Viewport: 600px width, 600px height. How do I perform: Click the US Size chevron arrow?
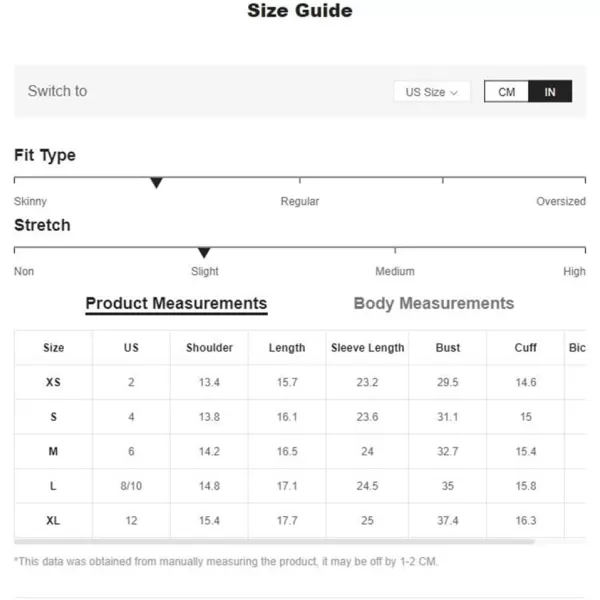click(454, 93)
